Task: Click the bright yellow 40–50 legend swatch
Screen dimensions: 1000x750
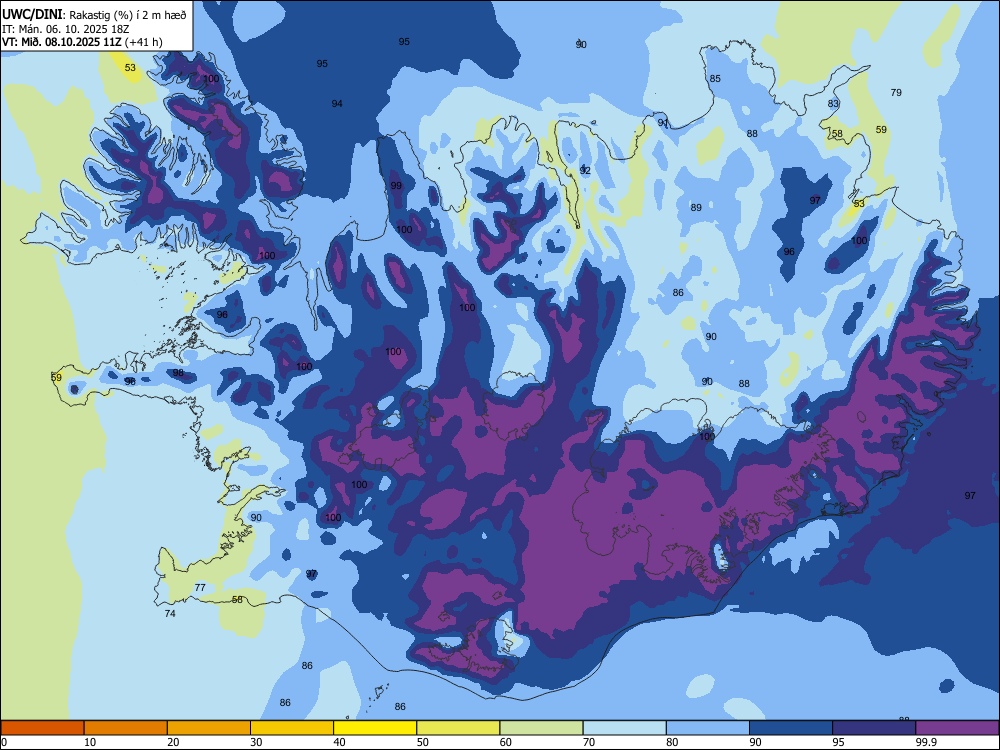Action: click(x=375, y=728)
